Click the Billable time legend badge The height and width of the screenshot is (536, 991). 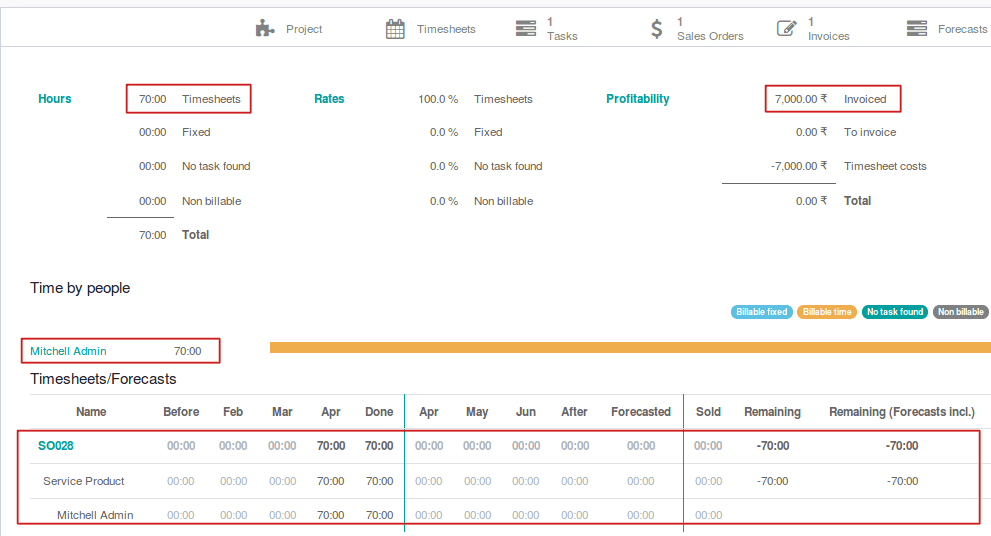(x=827, y=312)
